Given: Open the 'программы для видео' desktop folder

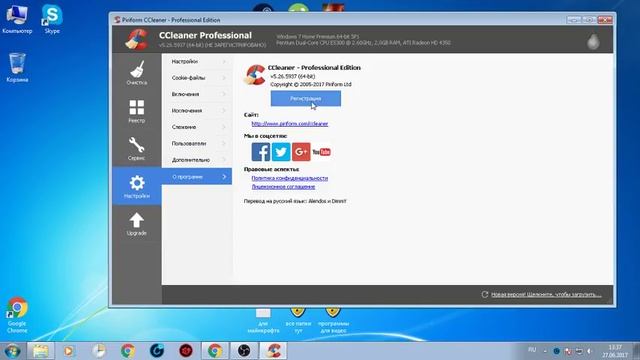Looking at the screenshot, I should click(333, 321).
